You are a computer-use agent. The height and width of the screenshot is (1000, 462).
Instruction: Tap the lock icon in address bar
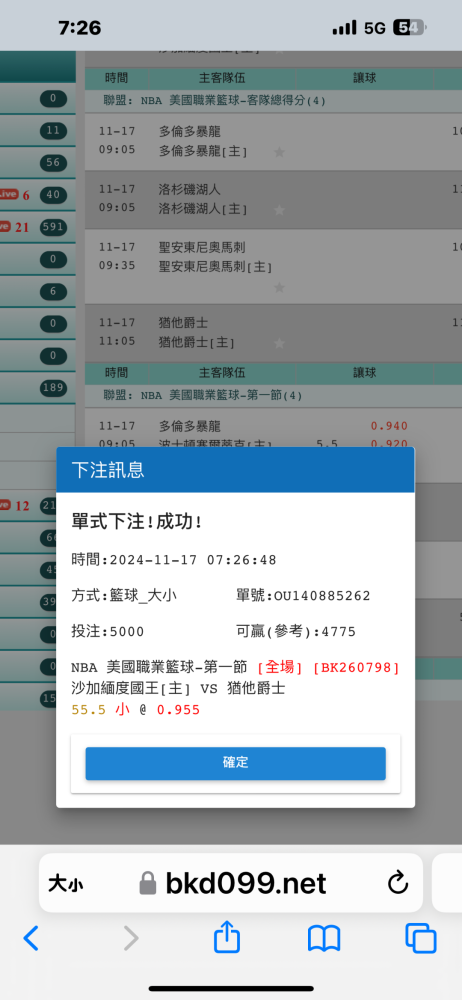[148, 883]
